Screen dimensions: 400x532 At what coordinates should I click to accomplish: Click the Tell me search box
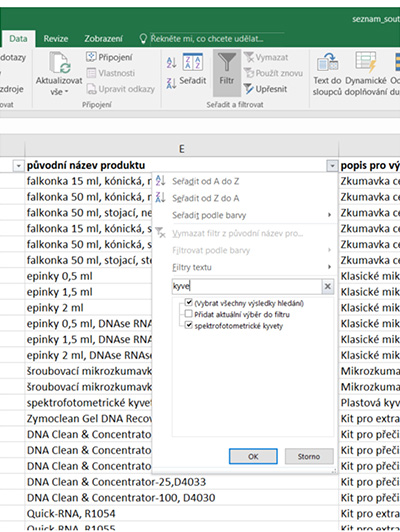216,38
